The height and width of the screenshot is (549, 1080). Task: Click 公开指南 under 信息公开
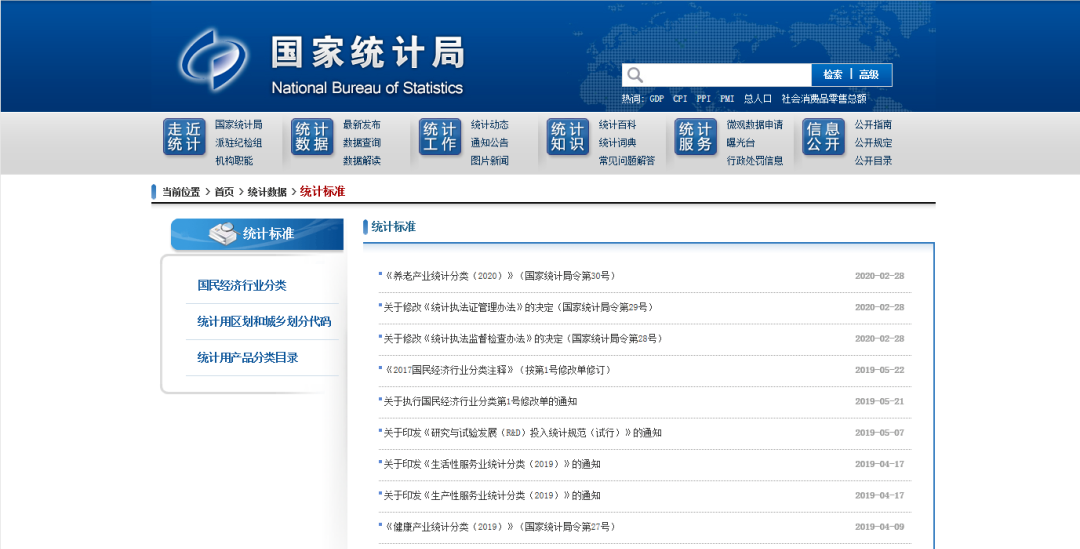click(873, 125)
